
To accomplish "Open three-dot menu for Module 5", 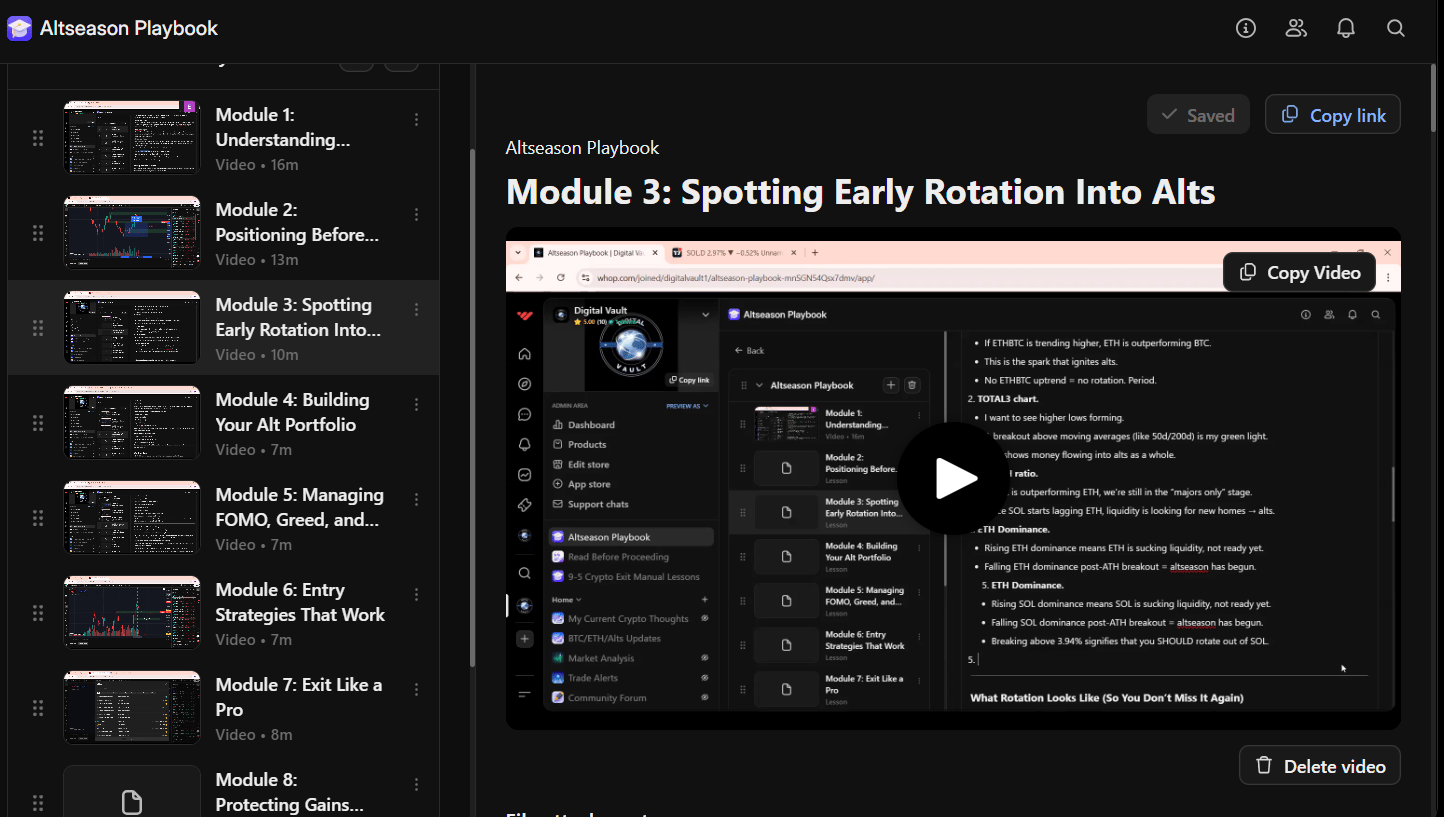I will 417,499.
